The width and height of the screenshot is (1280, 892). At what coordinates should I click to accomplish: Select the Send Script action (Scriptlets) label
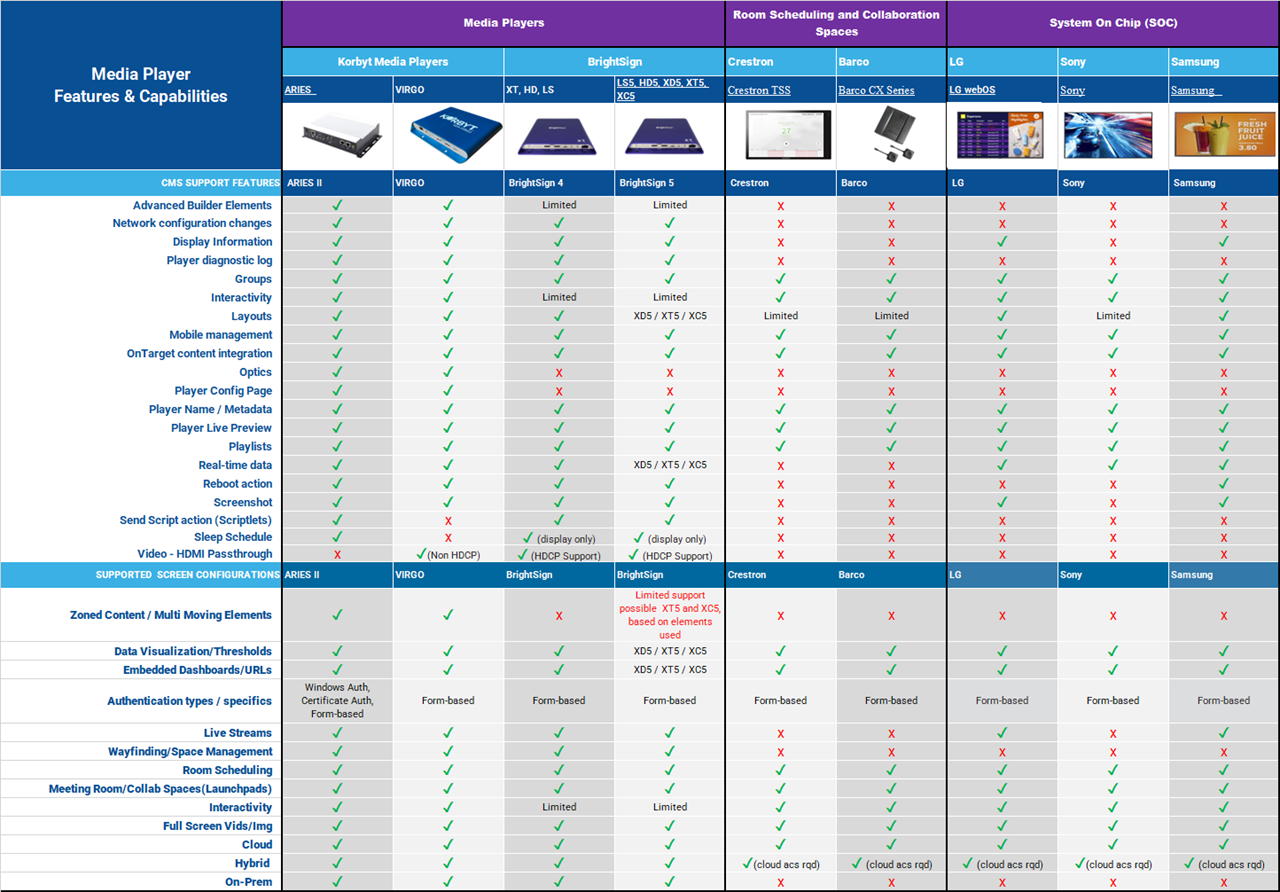pos(196,520)
